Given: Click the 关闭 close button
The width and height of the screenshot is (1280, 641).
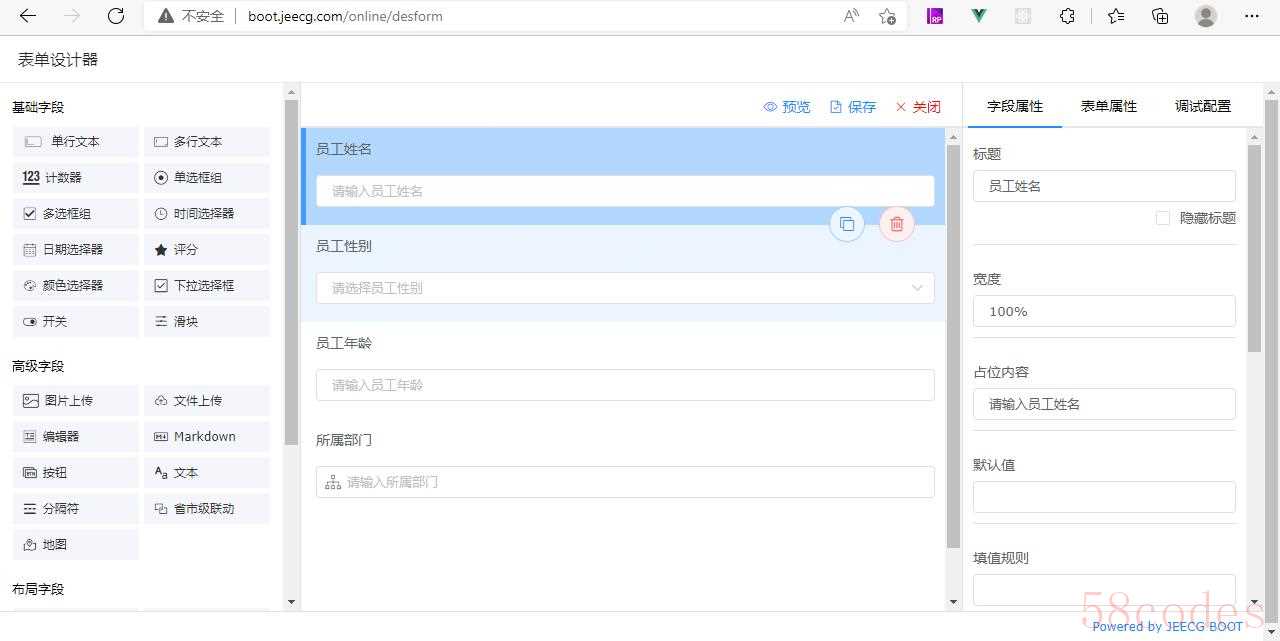Looking at the screenshot, I should pyautogui.click(x=918, y=107).
